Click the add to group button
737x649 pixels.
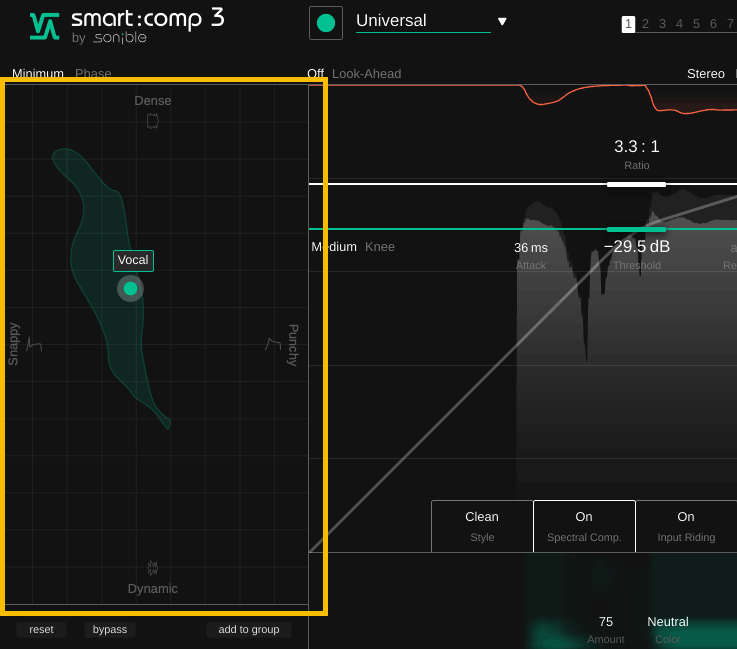pos(249,630)
